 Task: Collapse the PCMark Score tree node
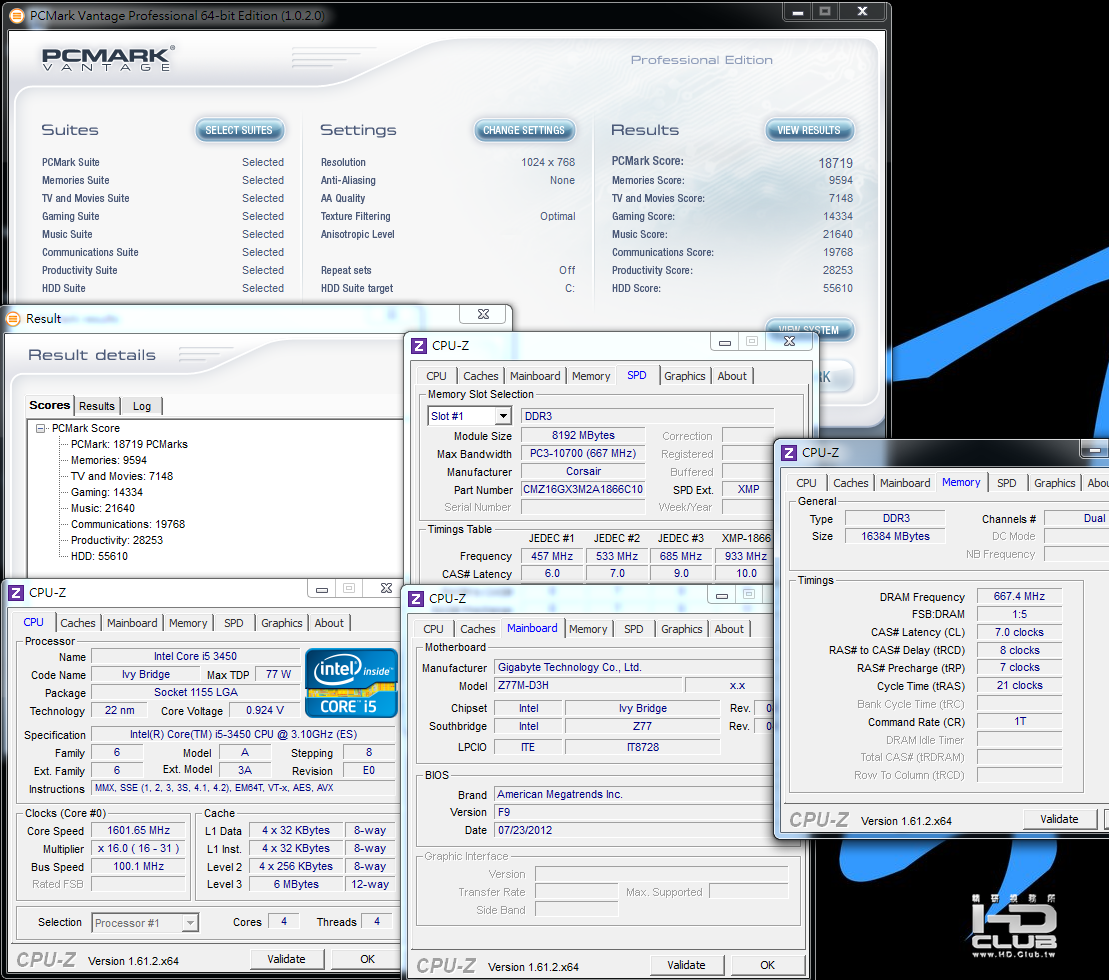click(x=41, y=428)
